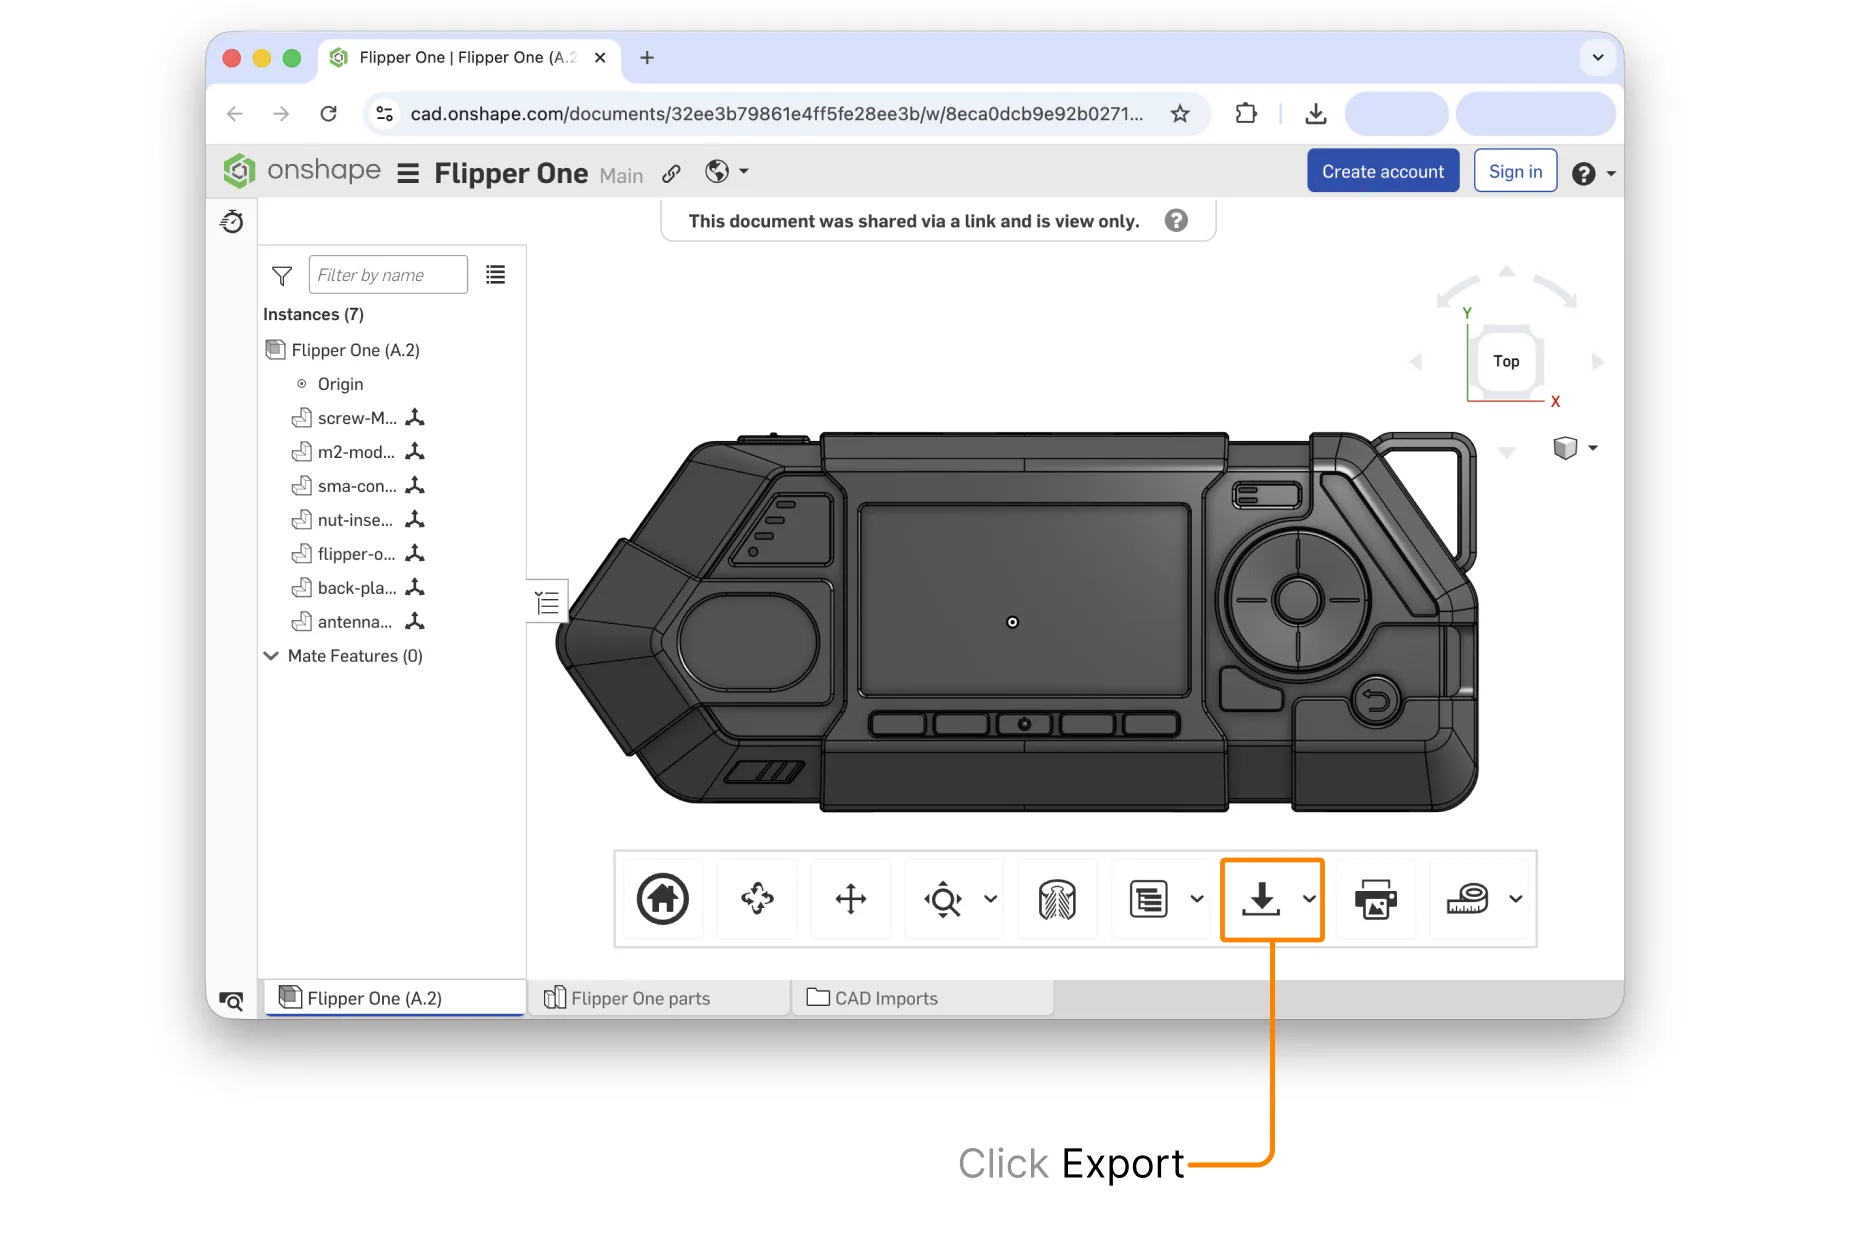Open the help question mark menu

point(1593,173)
